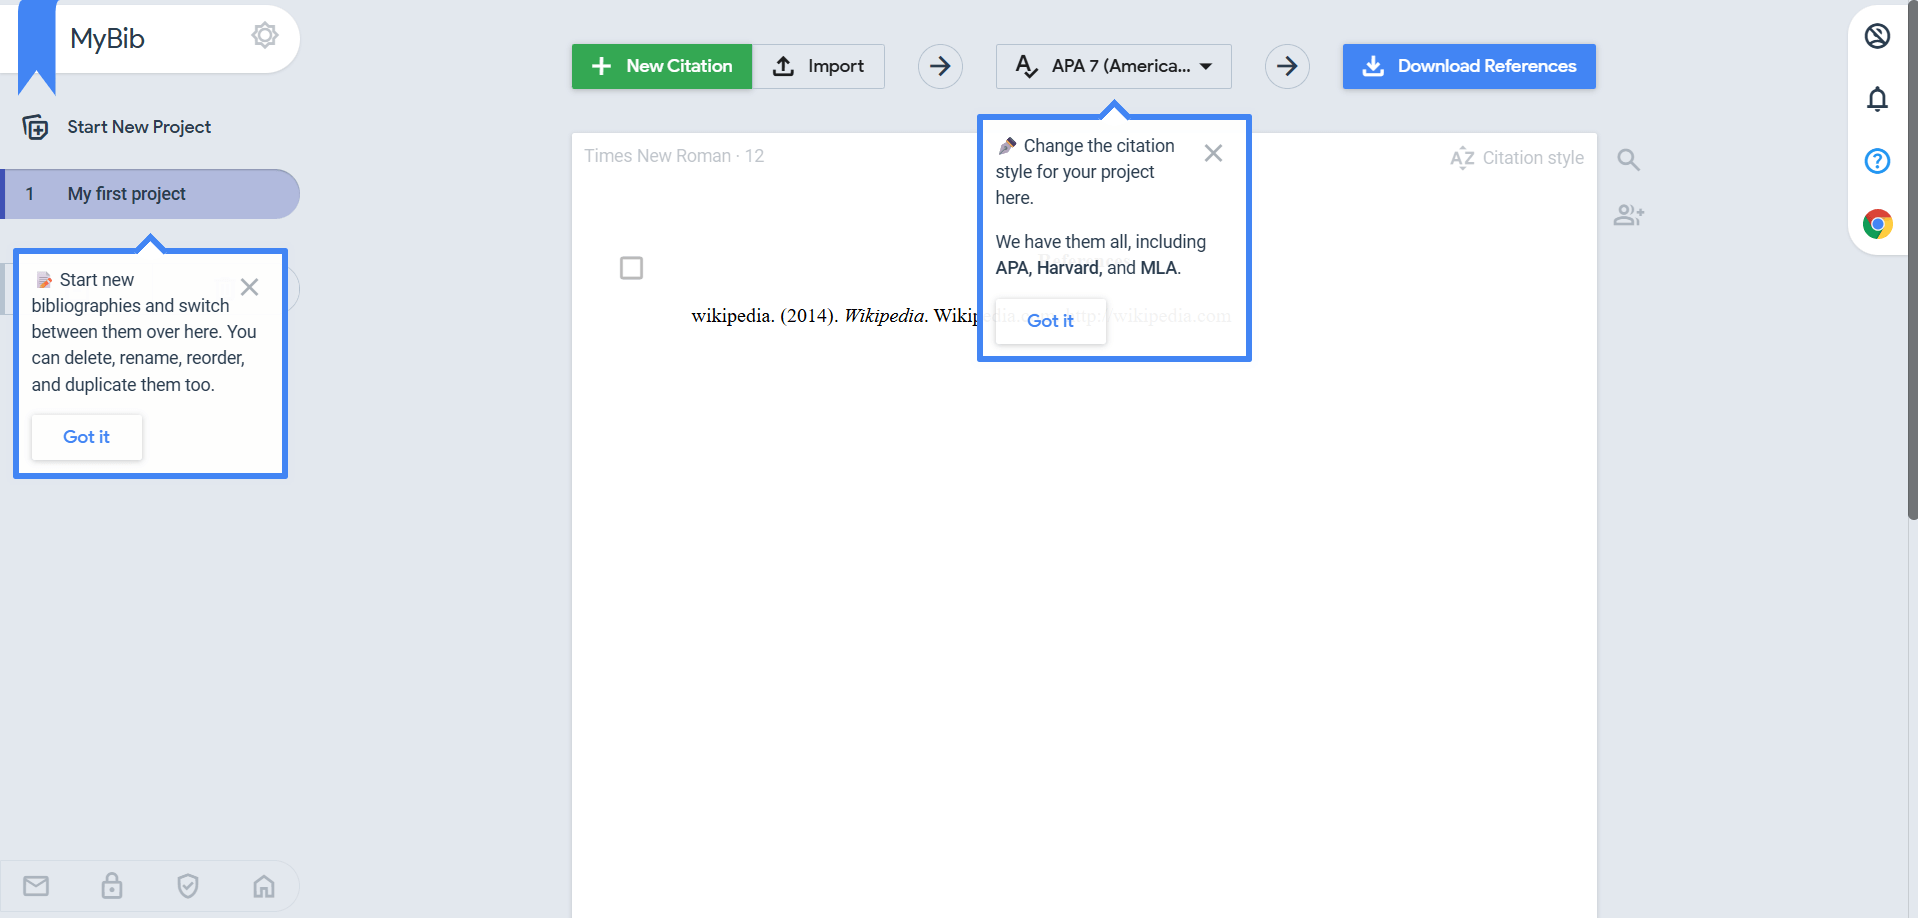The width and height of the screenshot is (1918, 918).
Task: Click the add collaborator icon
Action: click(1628, 215)
